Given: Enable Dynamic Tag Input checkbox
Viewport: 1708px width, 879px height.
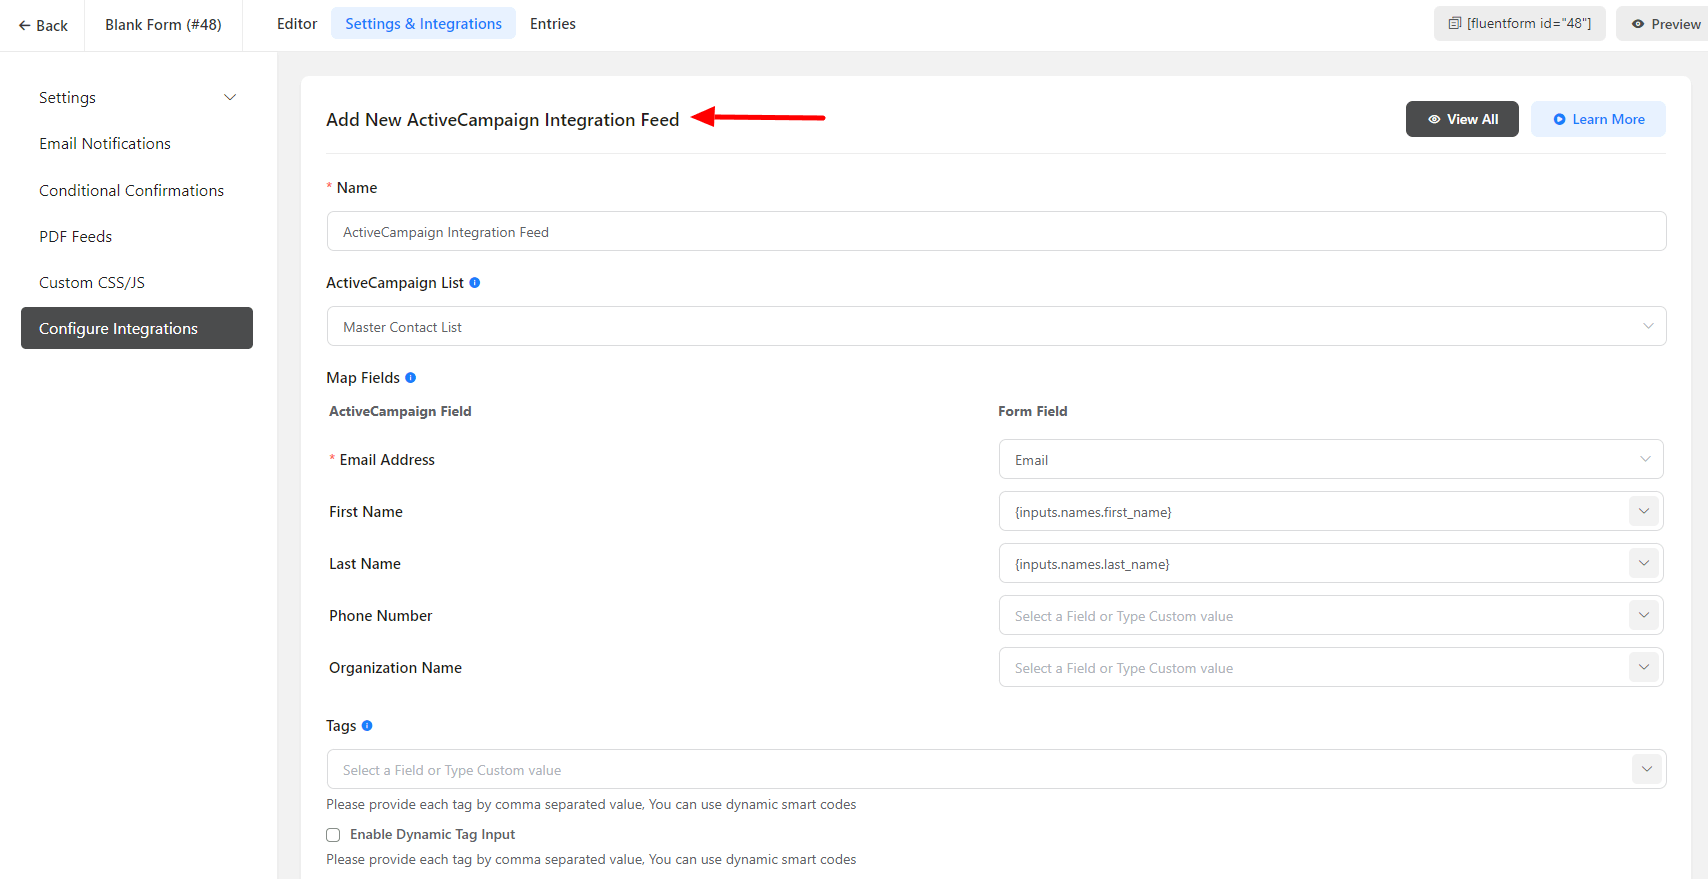Looking at the screenshot, I should pyautogui.click(x=333, y=835).
